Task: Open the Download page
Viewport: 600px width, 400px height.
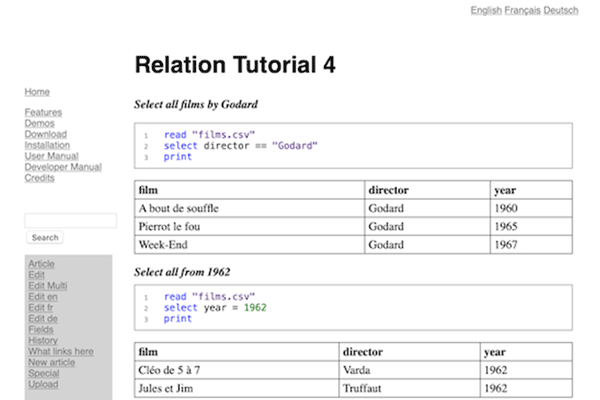Action: 46,135
